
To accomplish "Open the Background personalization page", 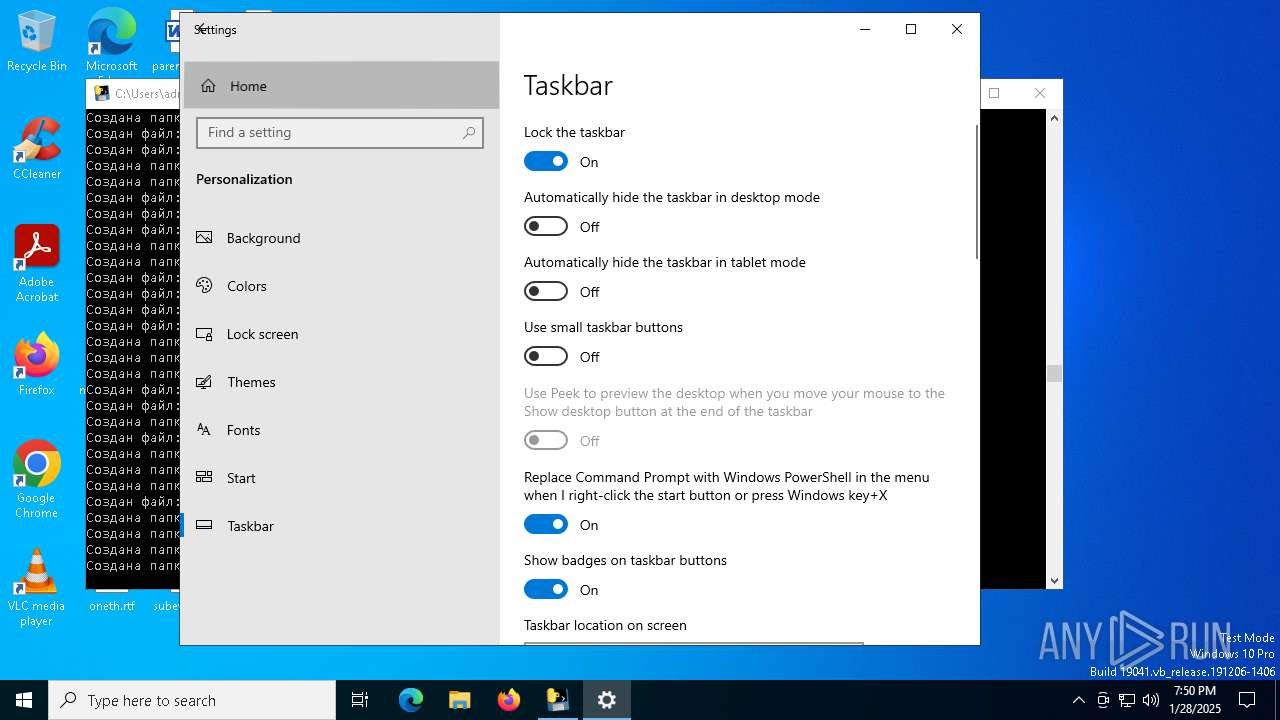I will (340, 238).
